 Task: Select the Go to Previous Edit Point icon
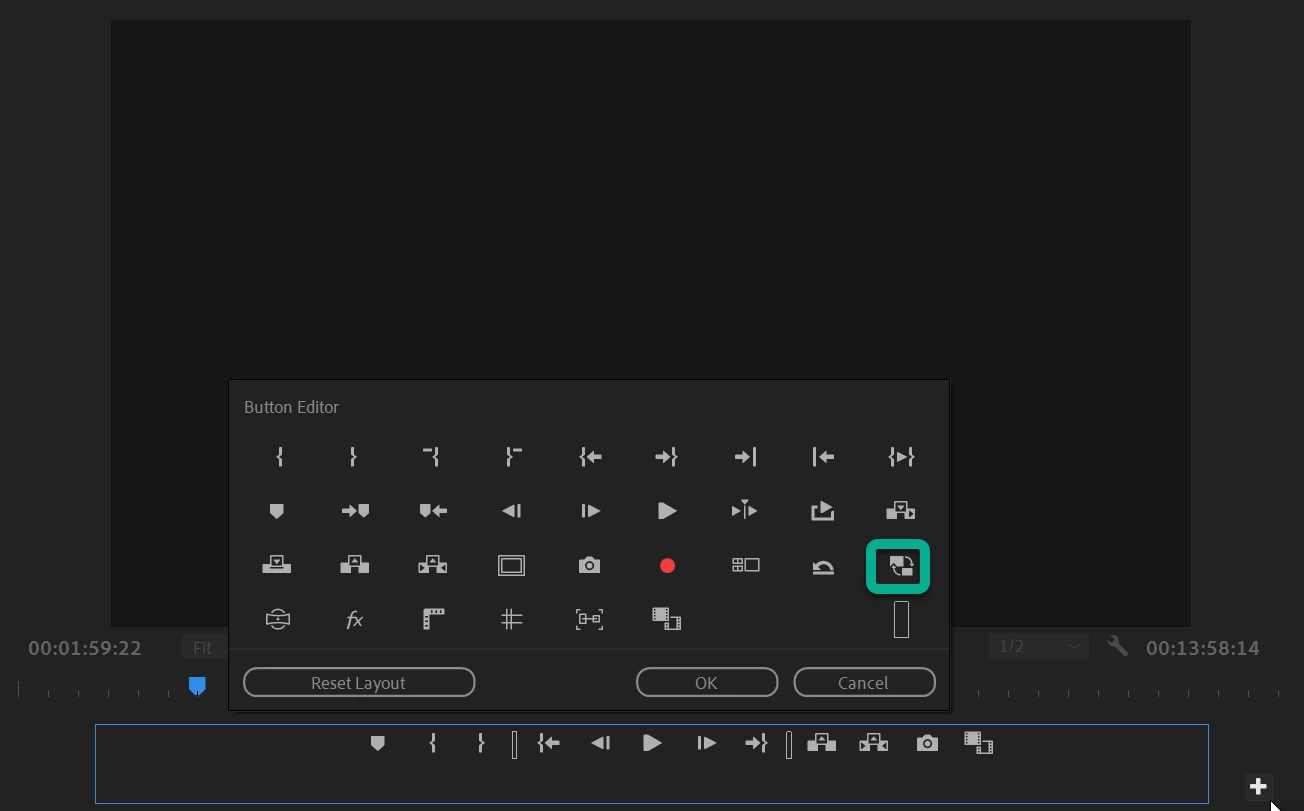click(x=823, y=457)
